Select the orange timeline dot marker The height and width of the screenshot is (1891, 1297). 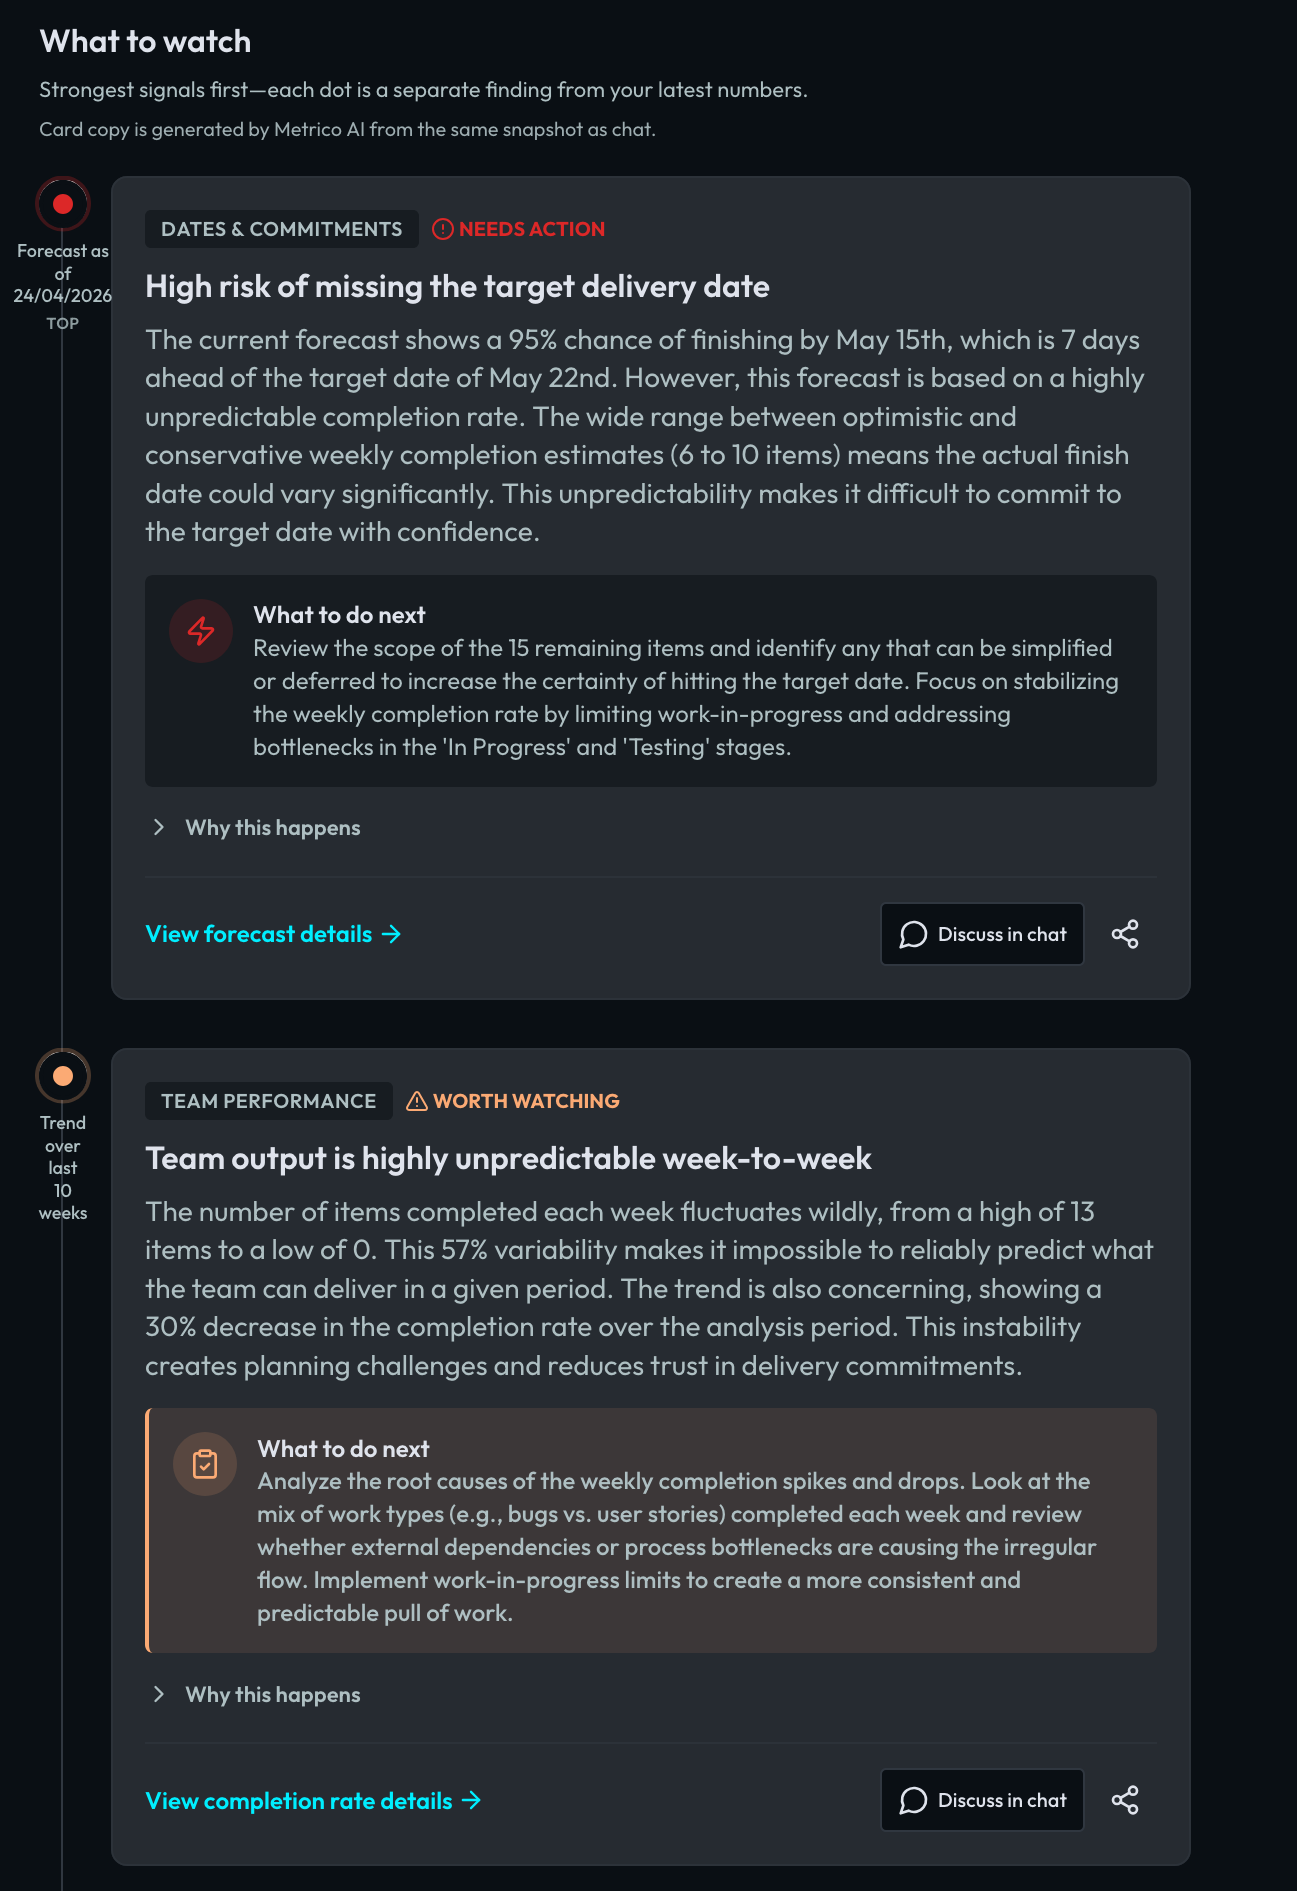(x=63, y=1076)
